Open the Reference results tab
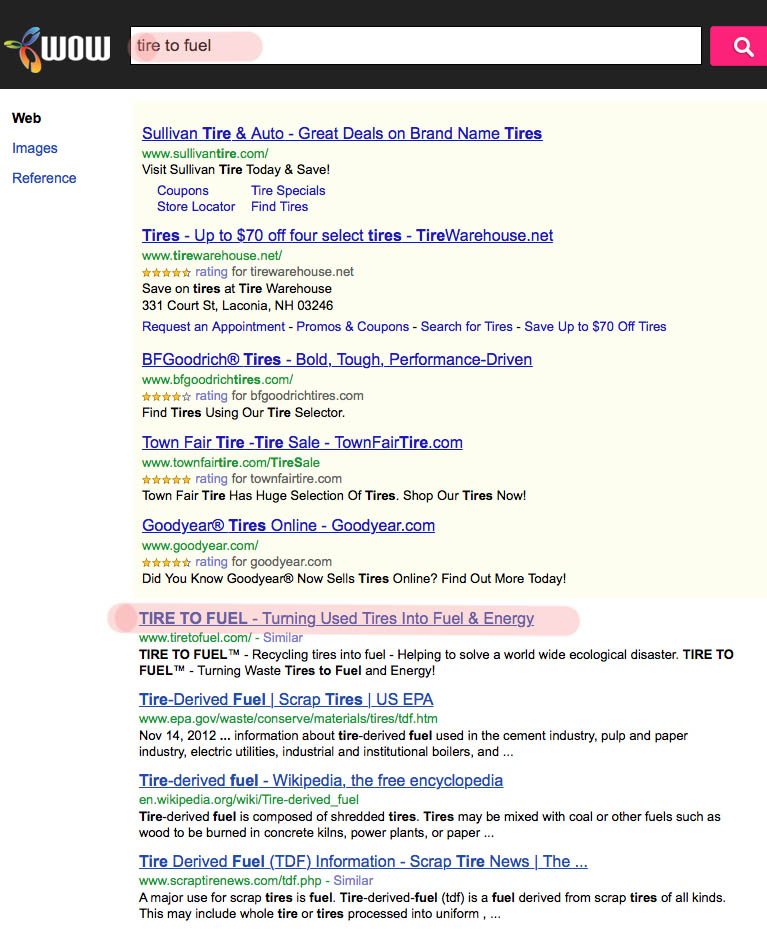This screenshot has height=929, width=767. coord(44,178)
